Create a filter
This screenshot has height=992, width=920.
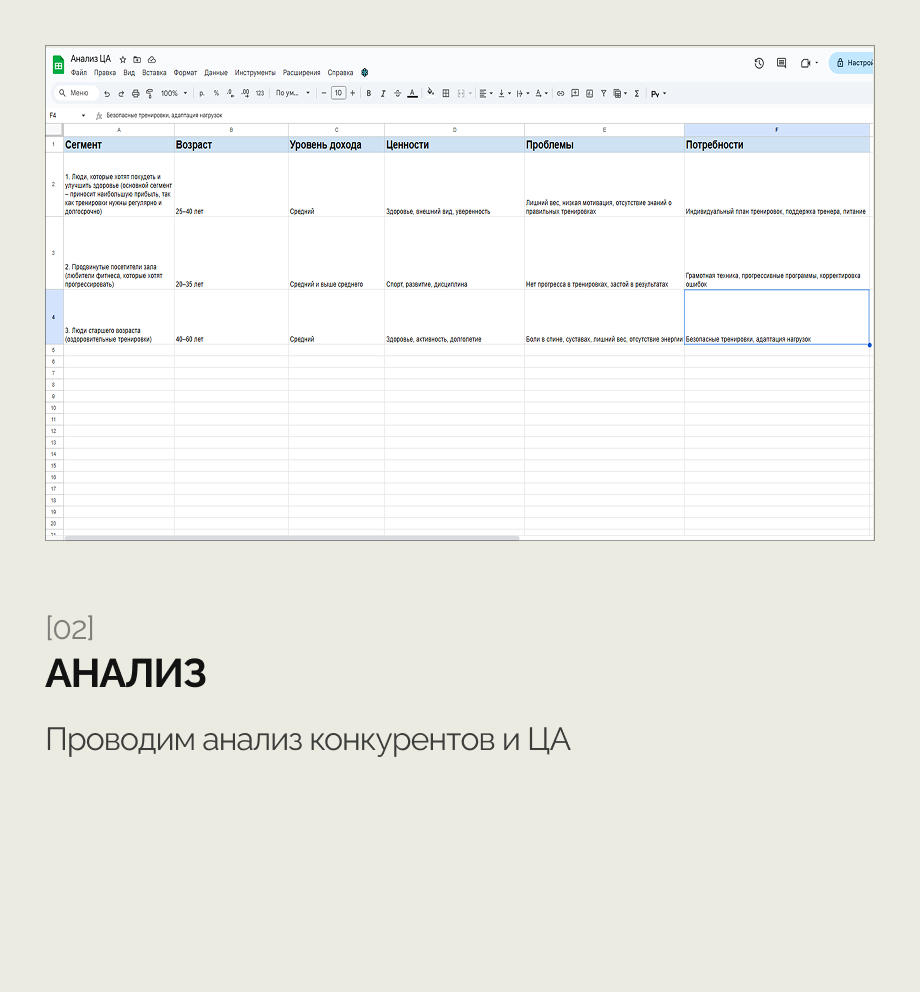(x=604, y=94)
